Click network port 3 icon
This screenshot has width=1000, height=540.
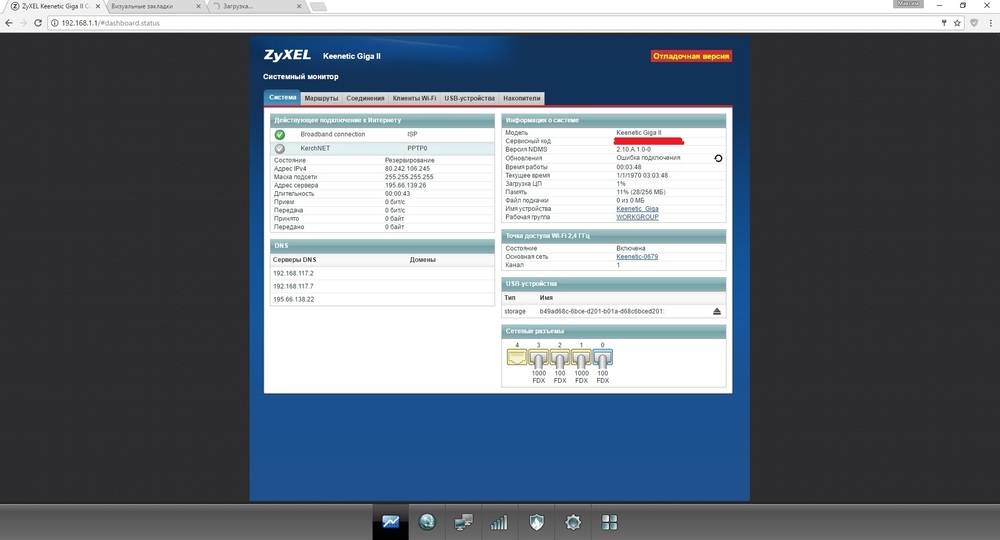[x=539, y=358]
